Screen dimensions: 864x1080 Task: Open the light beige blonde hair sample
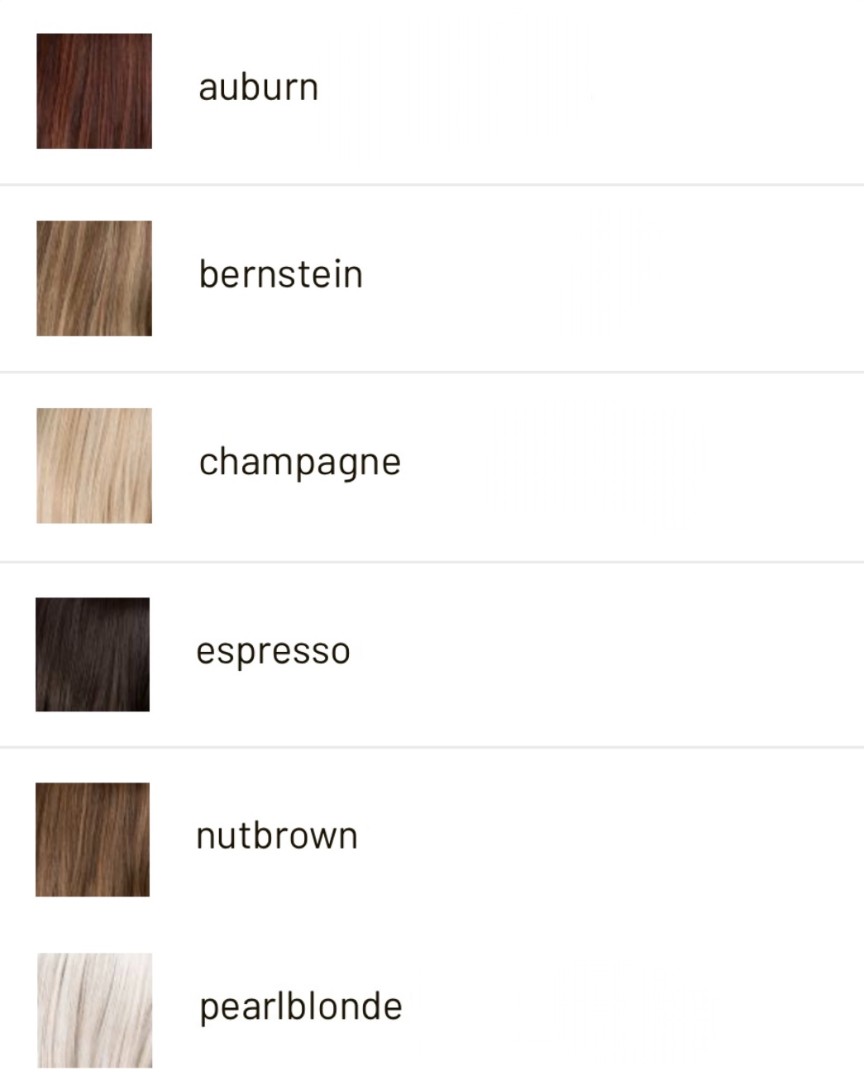[94, 466]
